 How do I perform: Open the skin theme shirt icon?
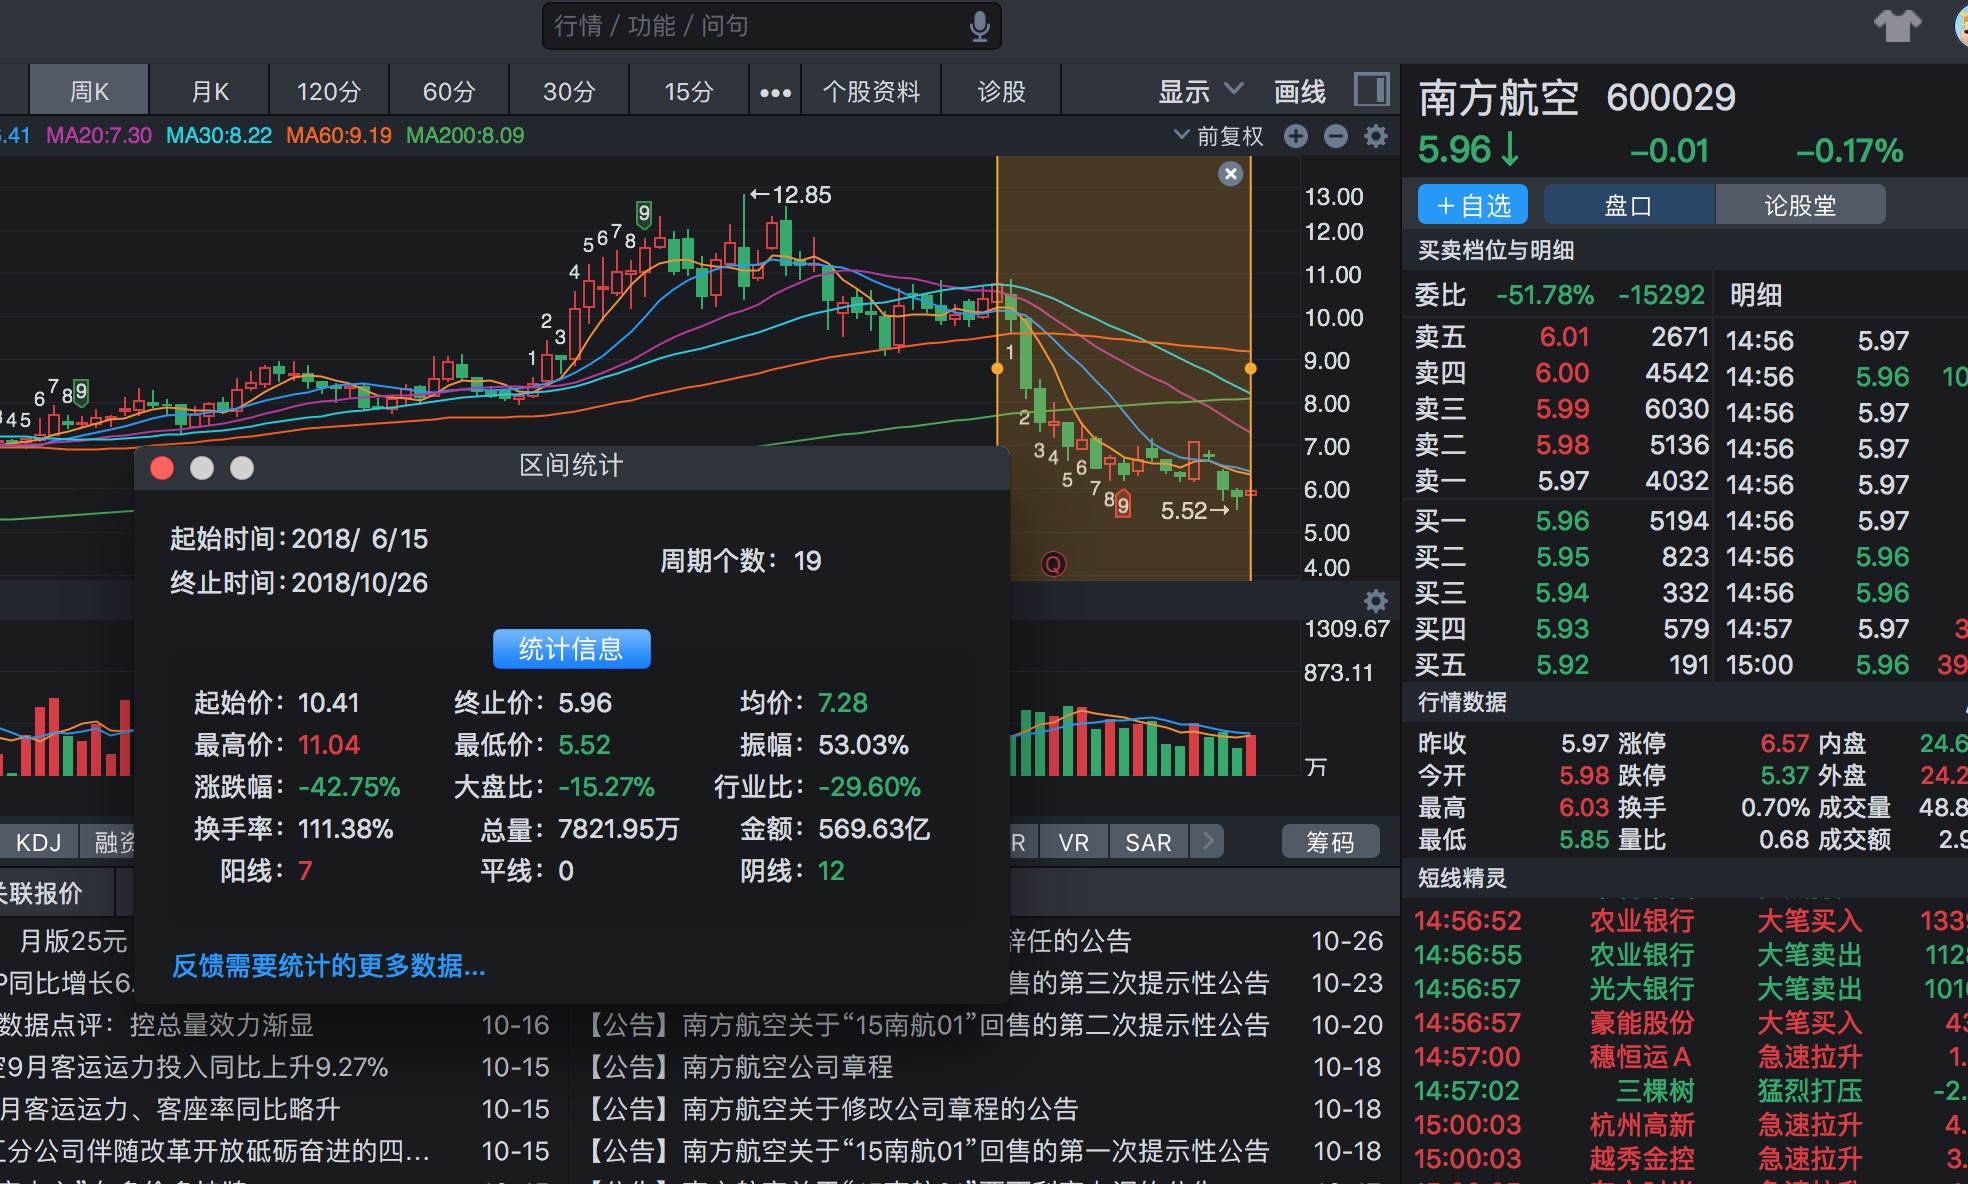[x=1897, y=25]
